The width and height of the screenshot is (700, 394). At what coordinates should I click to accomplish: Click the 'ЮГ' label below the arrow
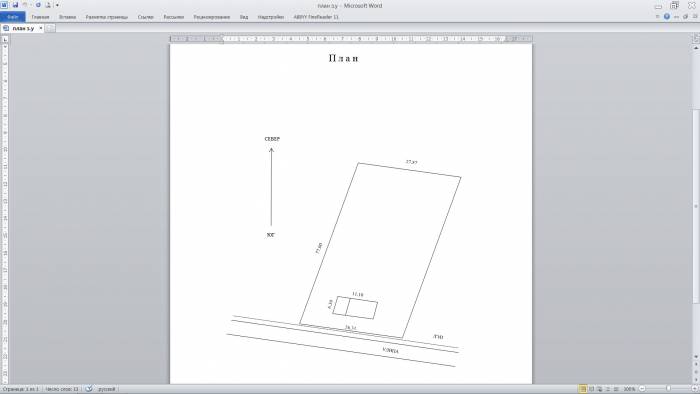coord(271,235)
